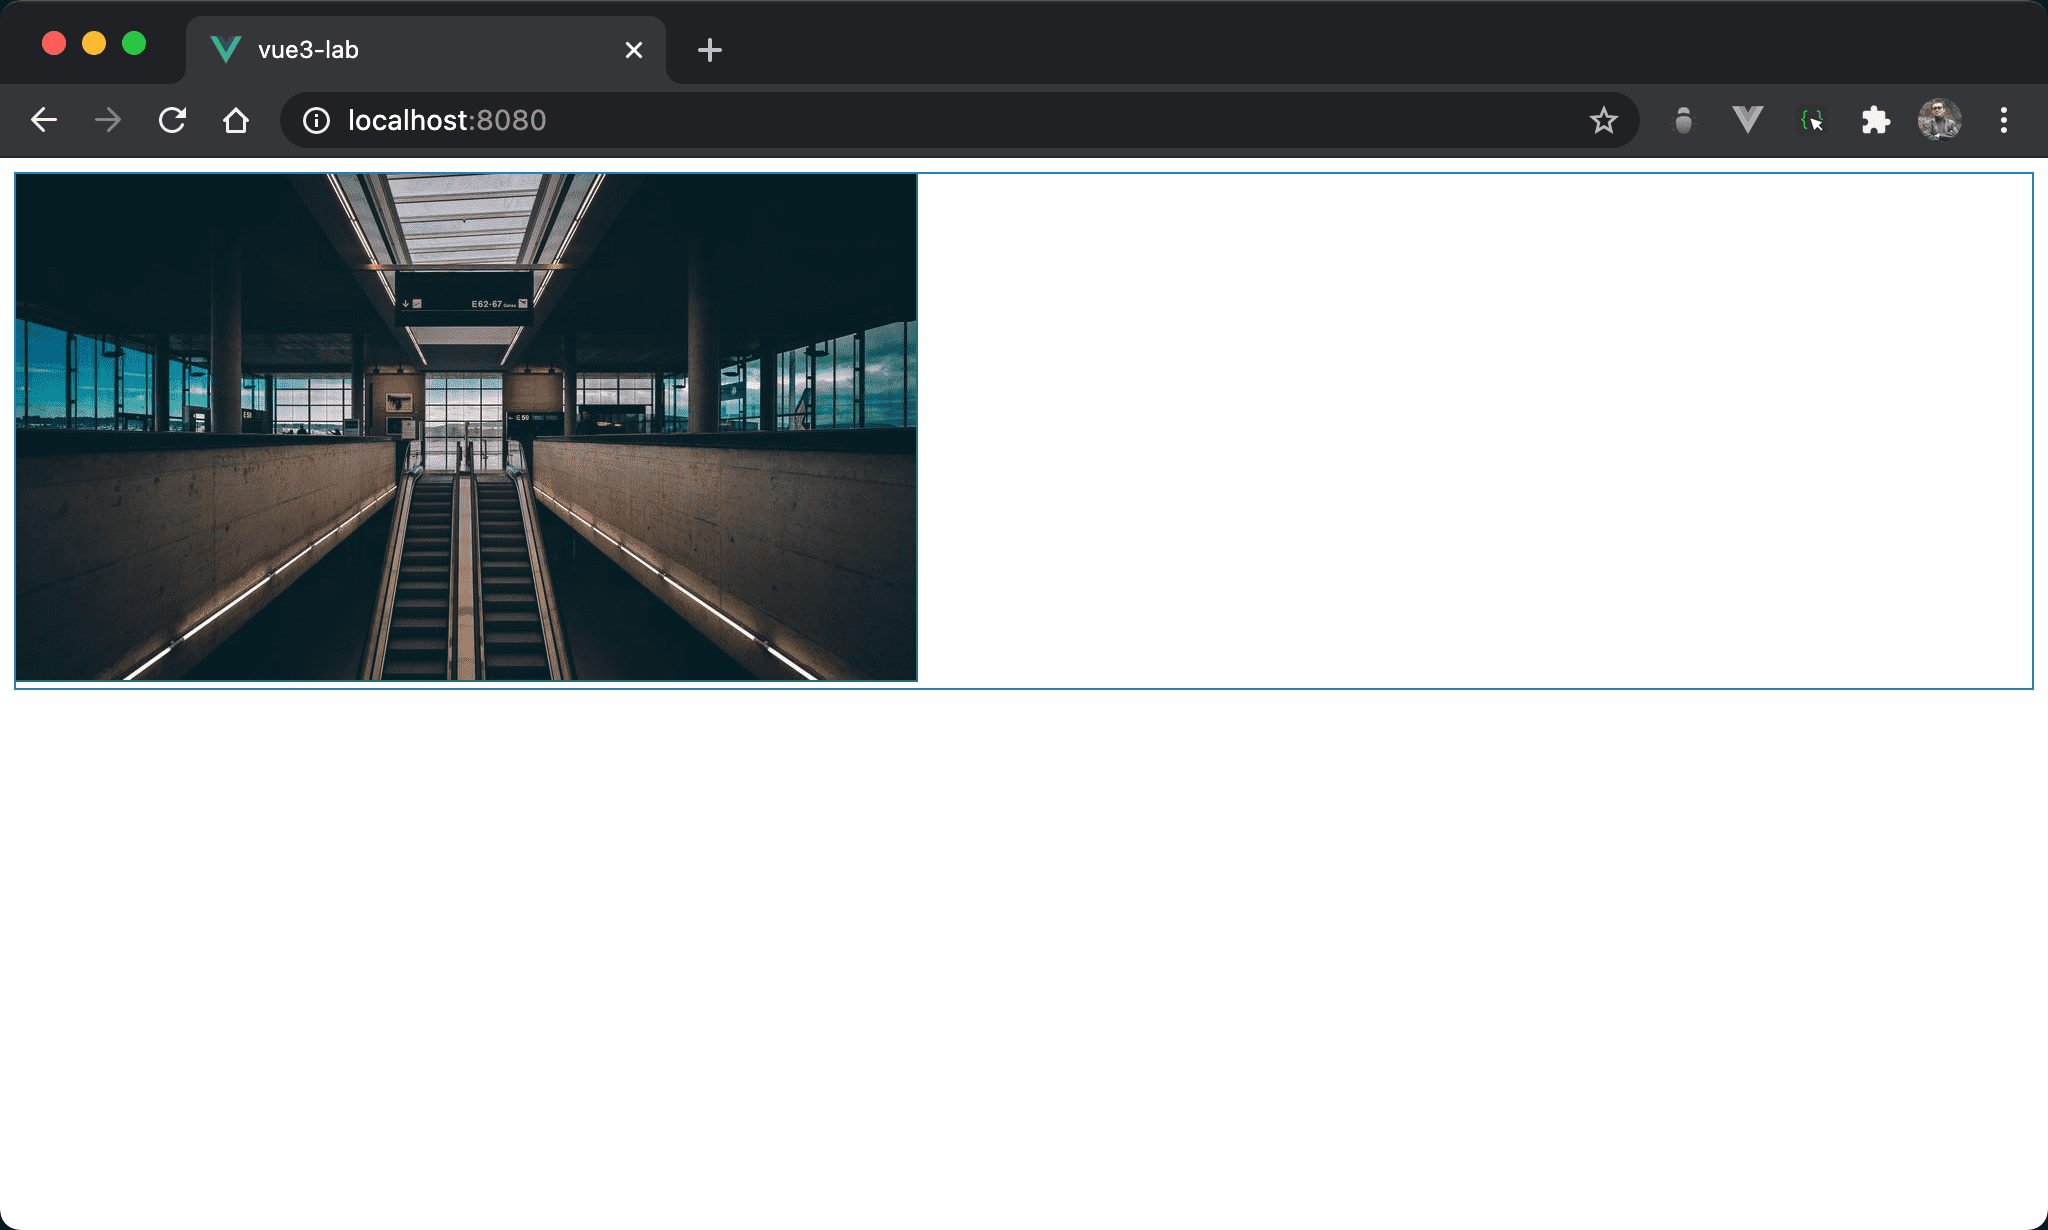Open Chrome's three-dot menu
Screen dimensions: 2048x1230
2003,121
